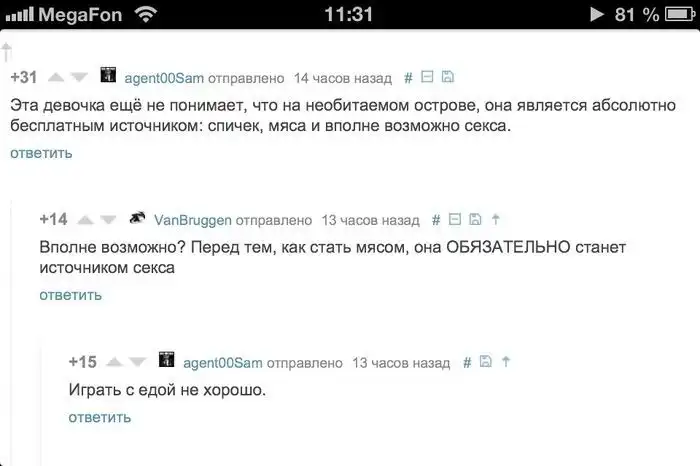Open the profile link of user VanBruggen

[x=192, y=220]
